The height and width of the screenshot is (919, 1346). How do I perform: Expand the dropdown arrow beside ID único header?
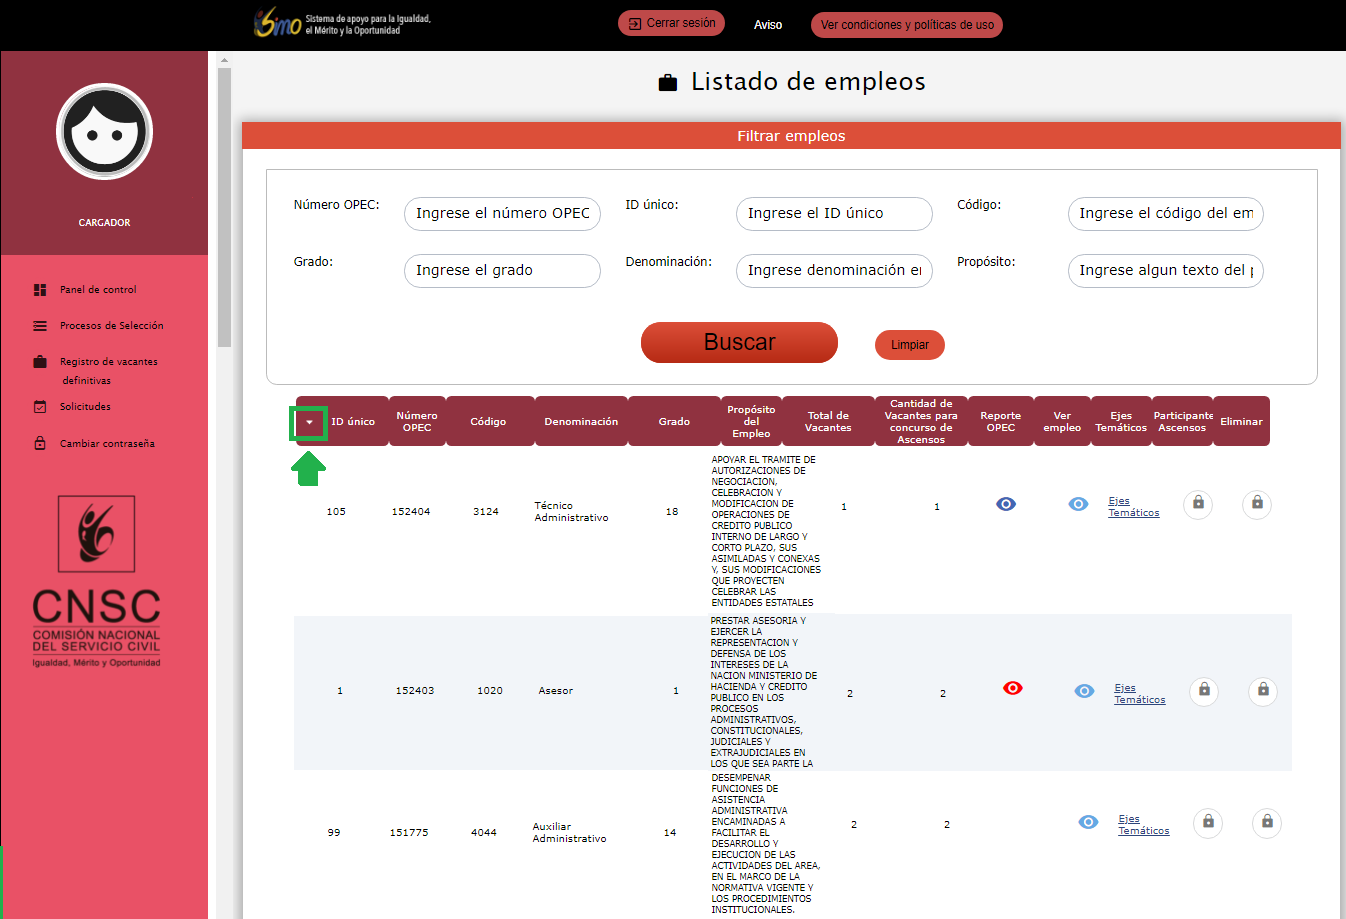[x=309, y=423]
